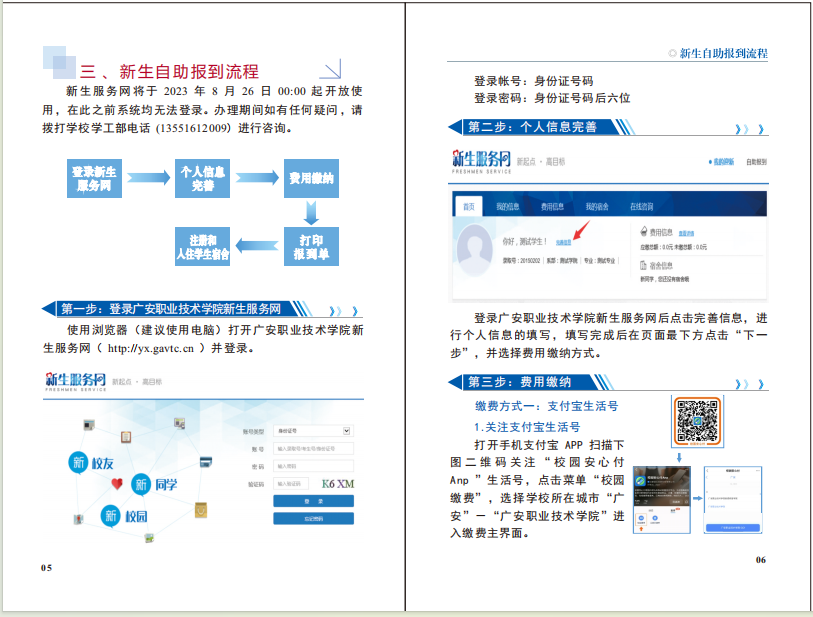The image size is (813, 617).
Task: Click the 打印报到单 flowchart box
Action: click(x=311, y=247)
